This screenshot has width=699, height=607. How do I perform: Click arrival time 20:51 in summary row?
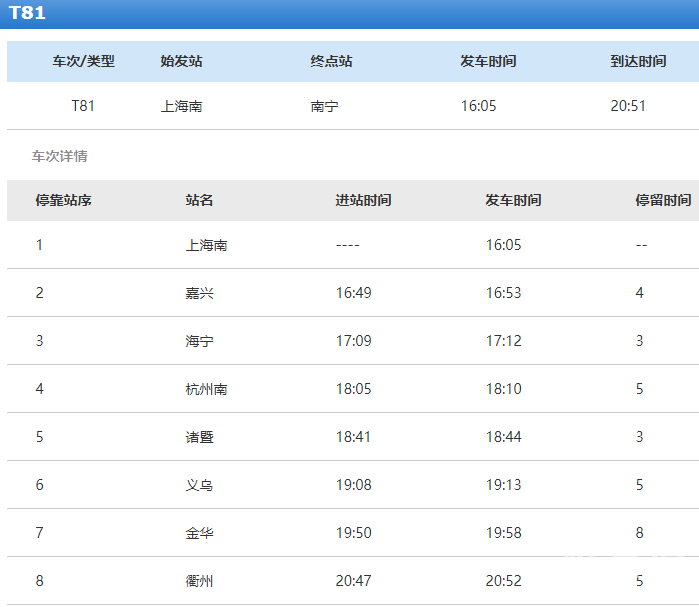629,106
